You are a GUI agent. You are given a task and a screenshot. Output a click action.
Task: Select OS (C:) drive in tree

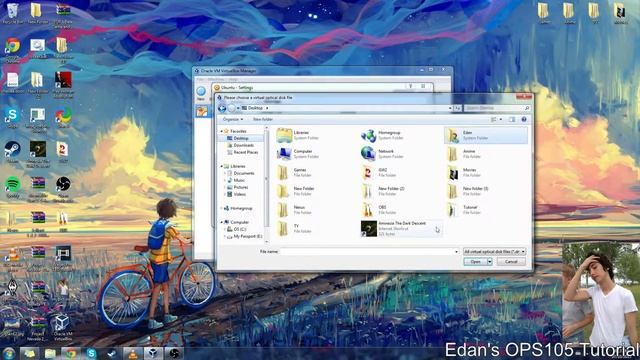pos(240,229)
